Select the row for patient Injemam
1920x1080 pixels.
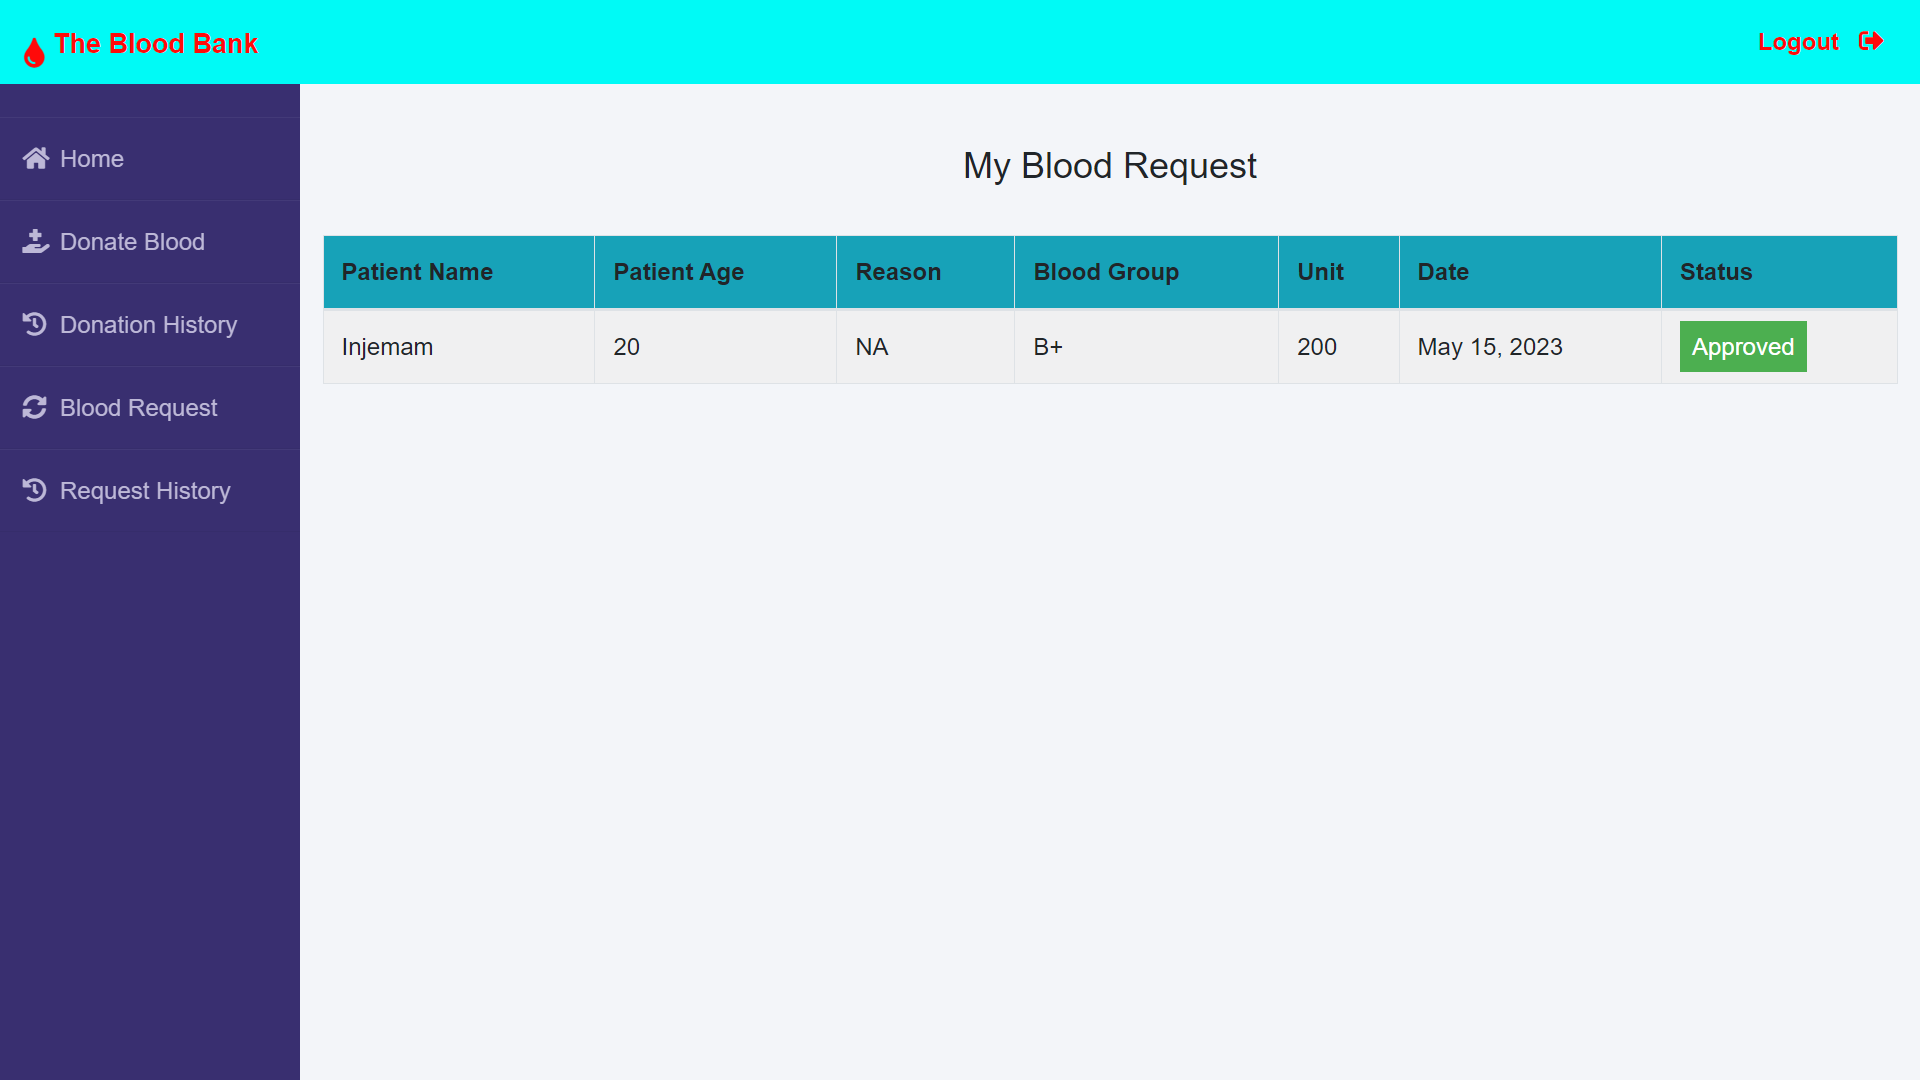point(387,346)
